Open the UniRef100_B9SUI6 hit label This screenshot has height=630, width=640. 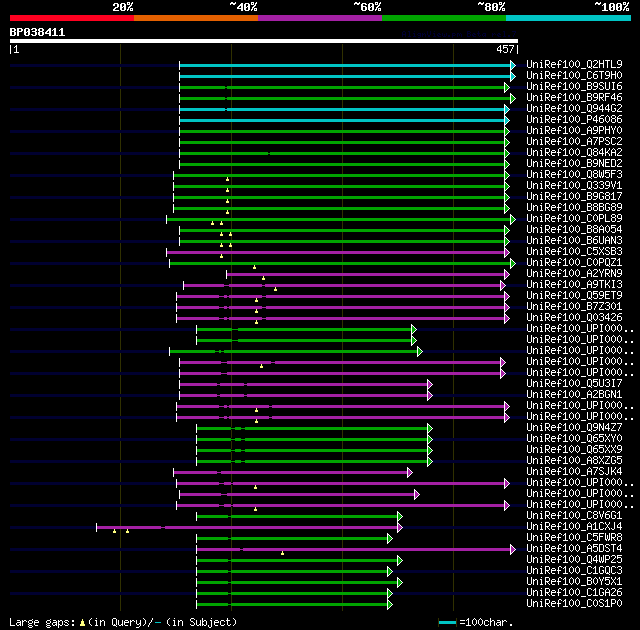coord(574,87)
